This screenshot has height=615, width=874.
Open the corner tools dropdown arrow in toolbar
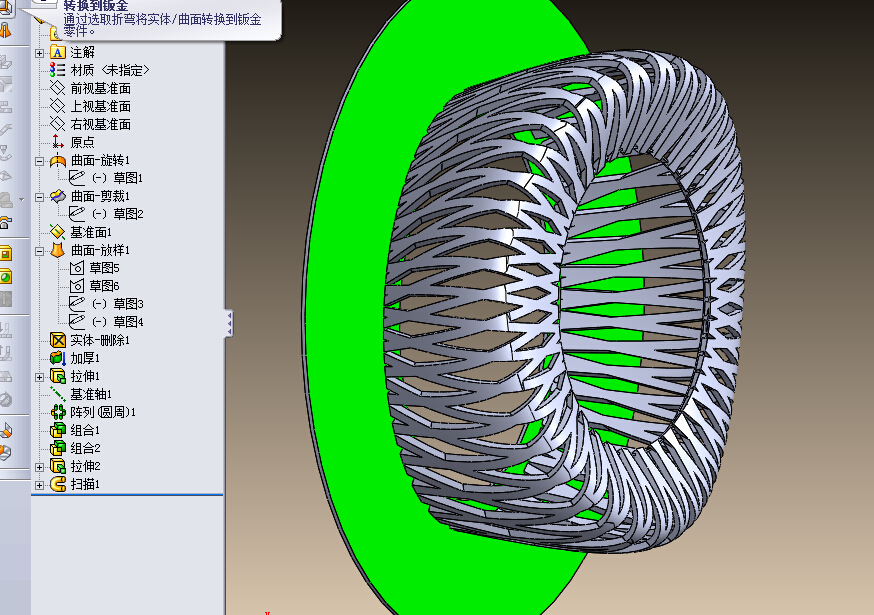click(21, 199)
